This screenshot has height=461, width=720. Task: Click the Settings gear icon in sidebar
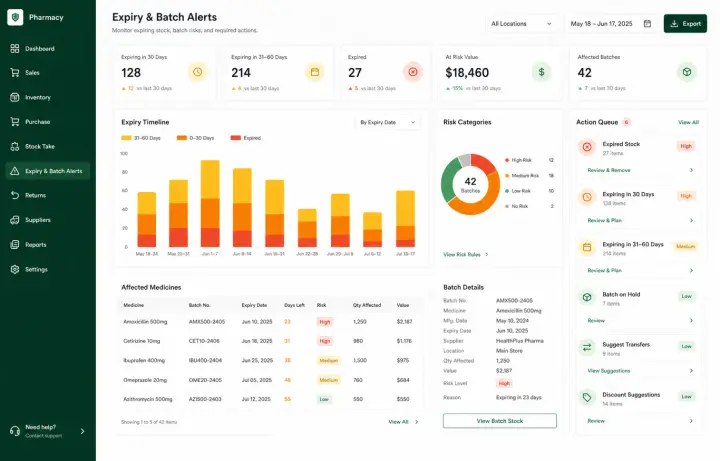(15, 270)
